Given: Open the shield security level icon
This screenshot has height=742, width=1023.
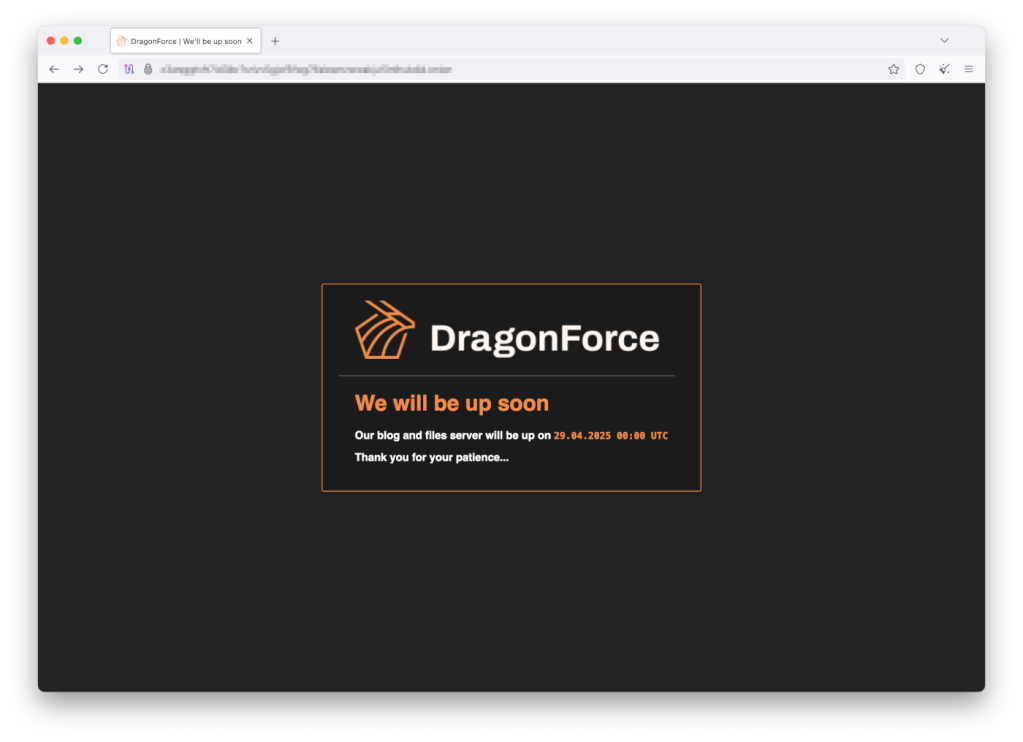Looking at the screenshot, I should pyautogui.click(x=920, y=69).
